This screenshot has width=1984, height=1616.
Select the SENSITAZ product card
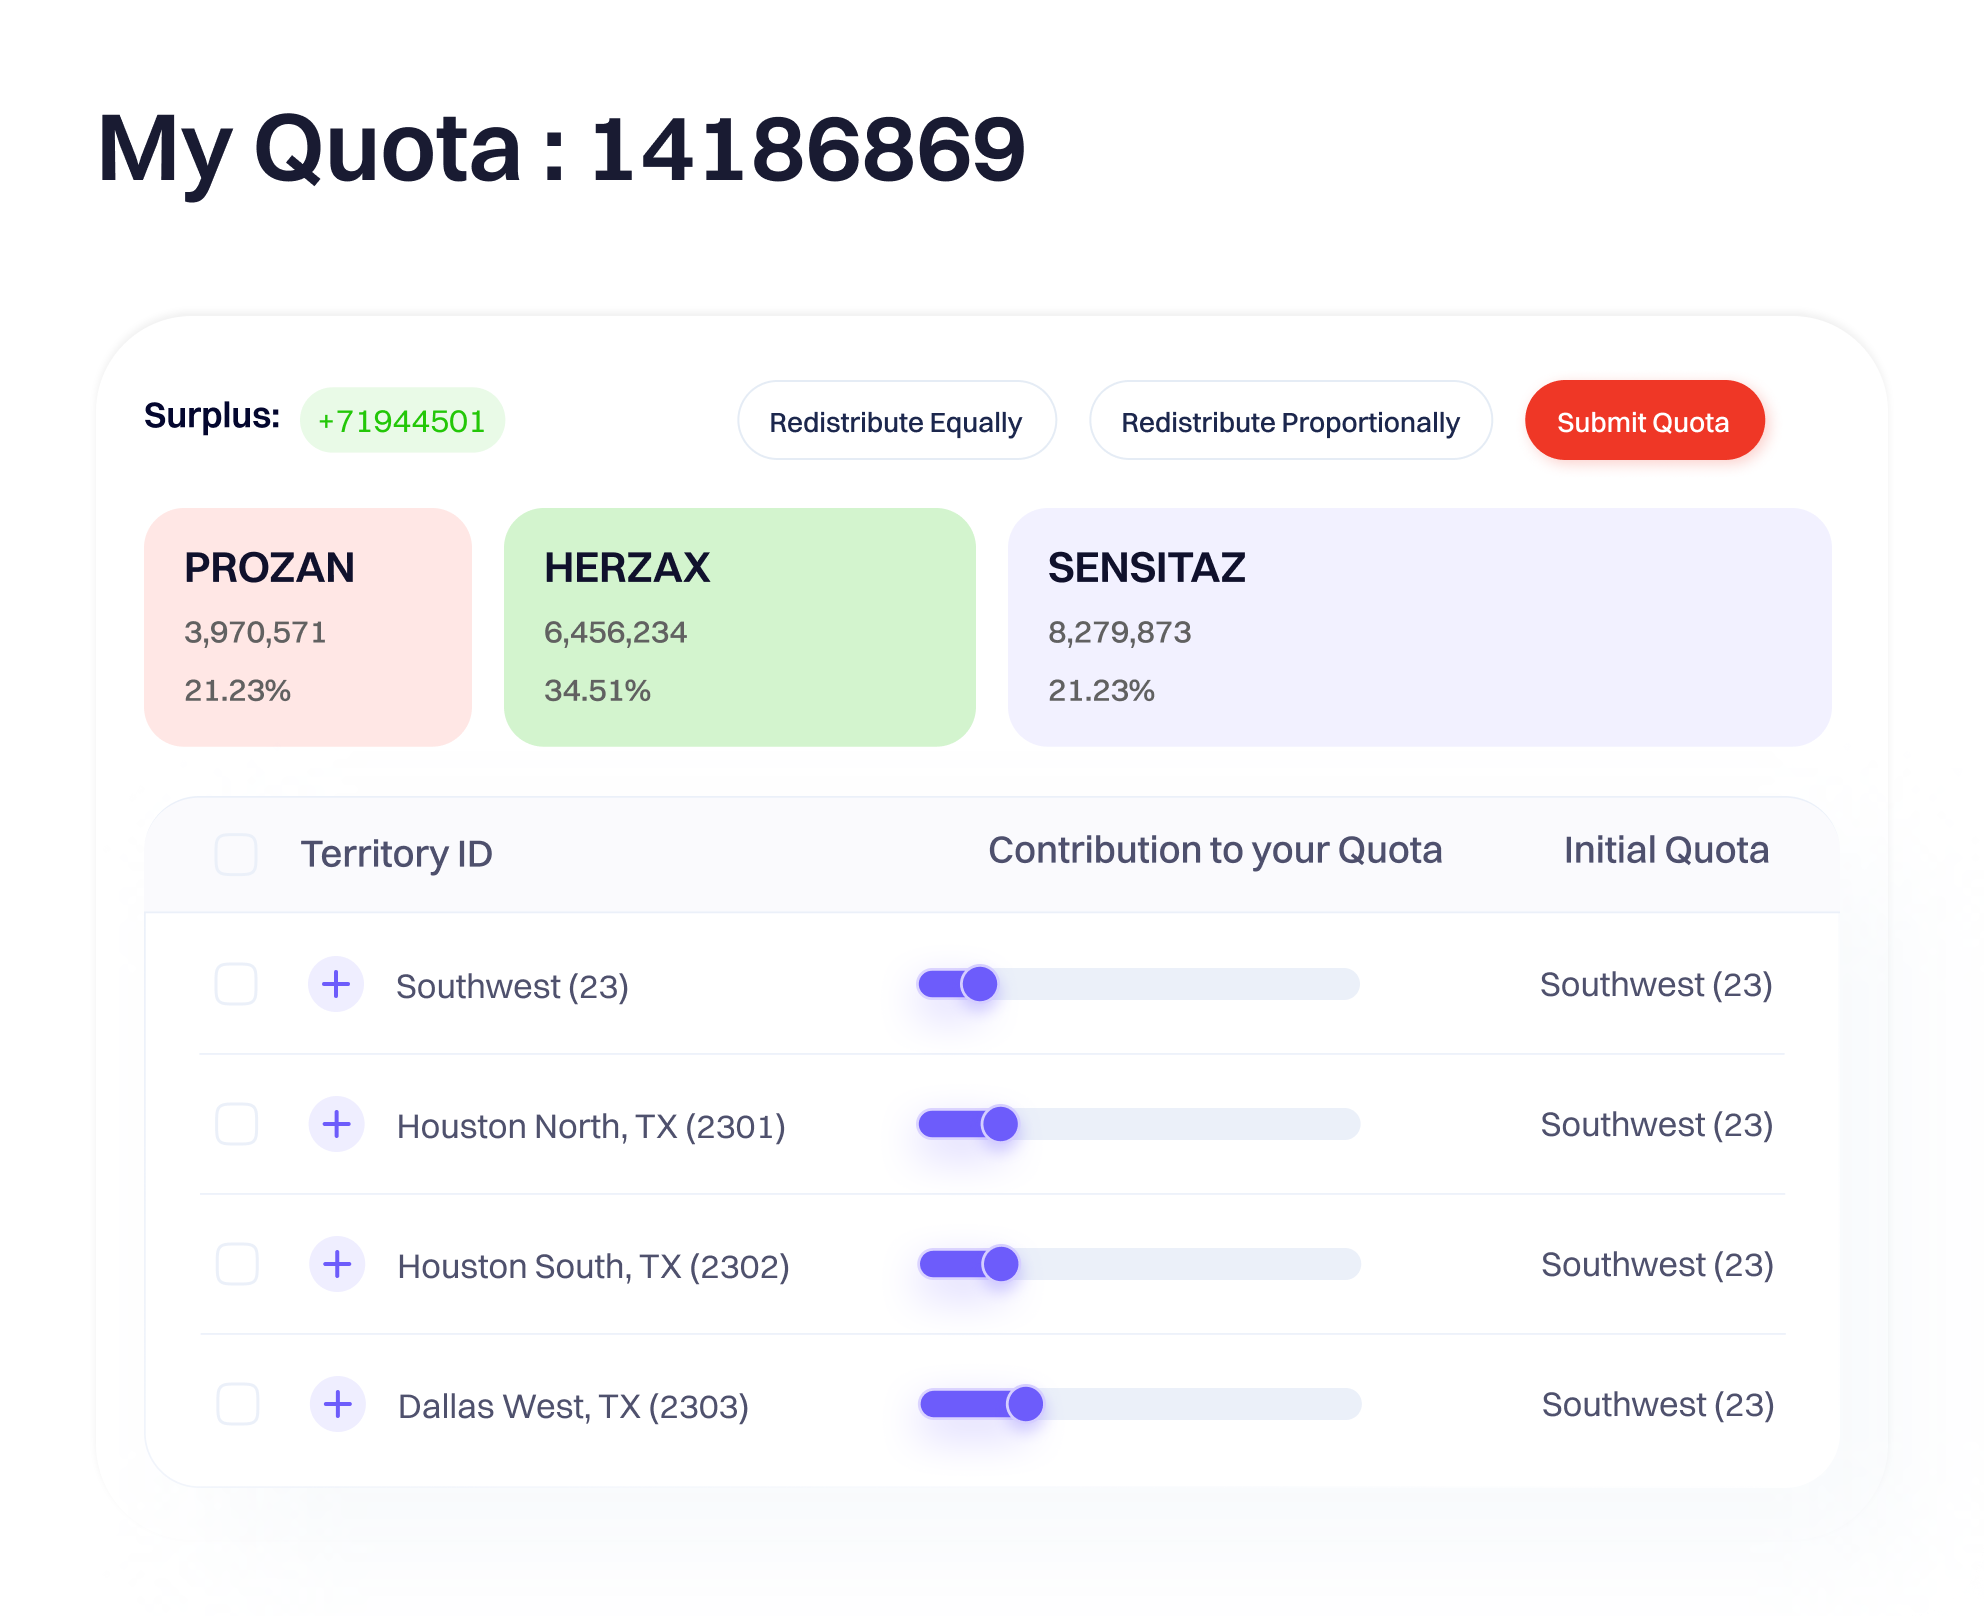click(1419, 627)
